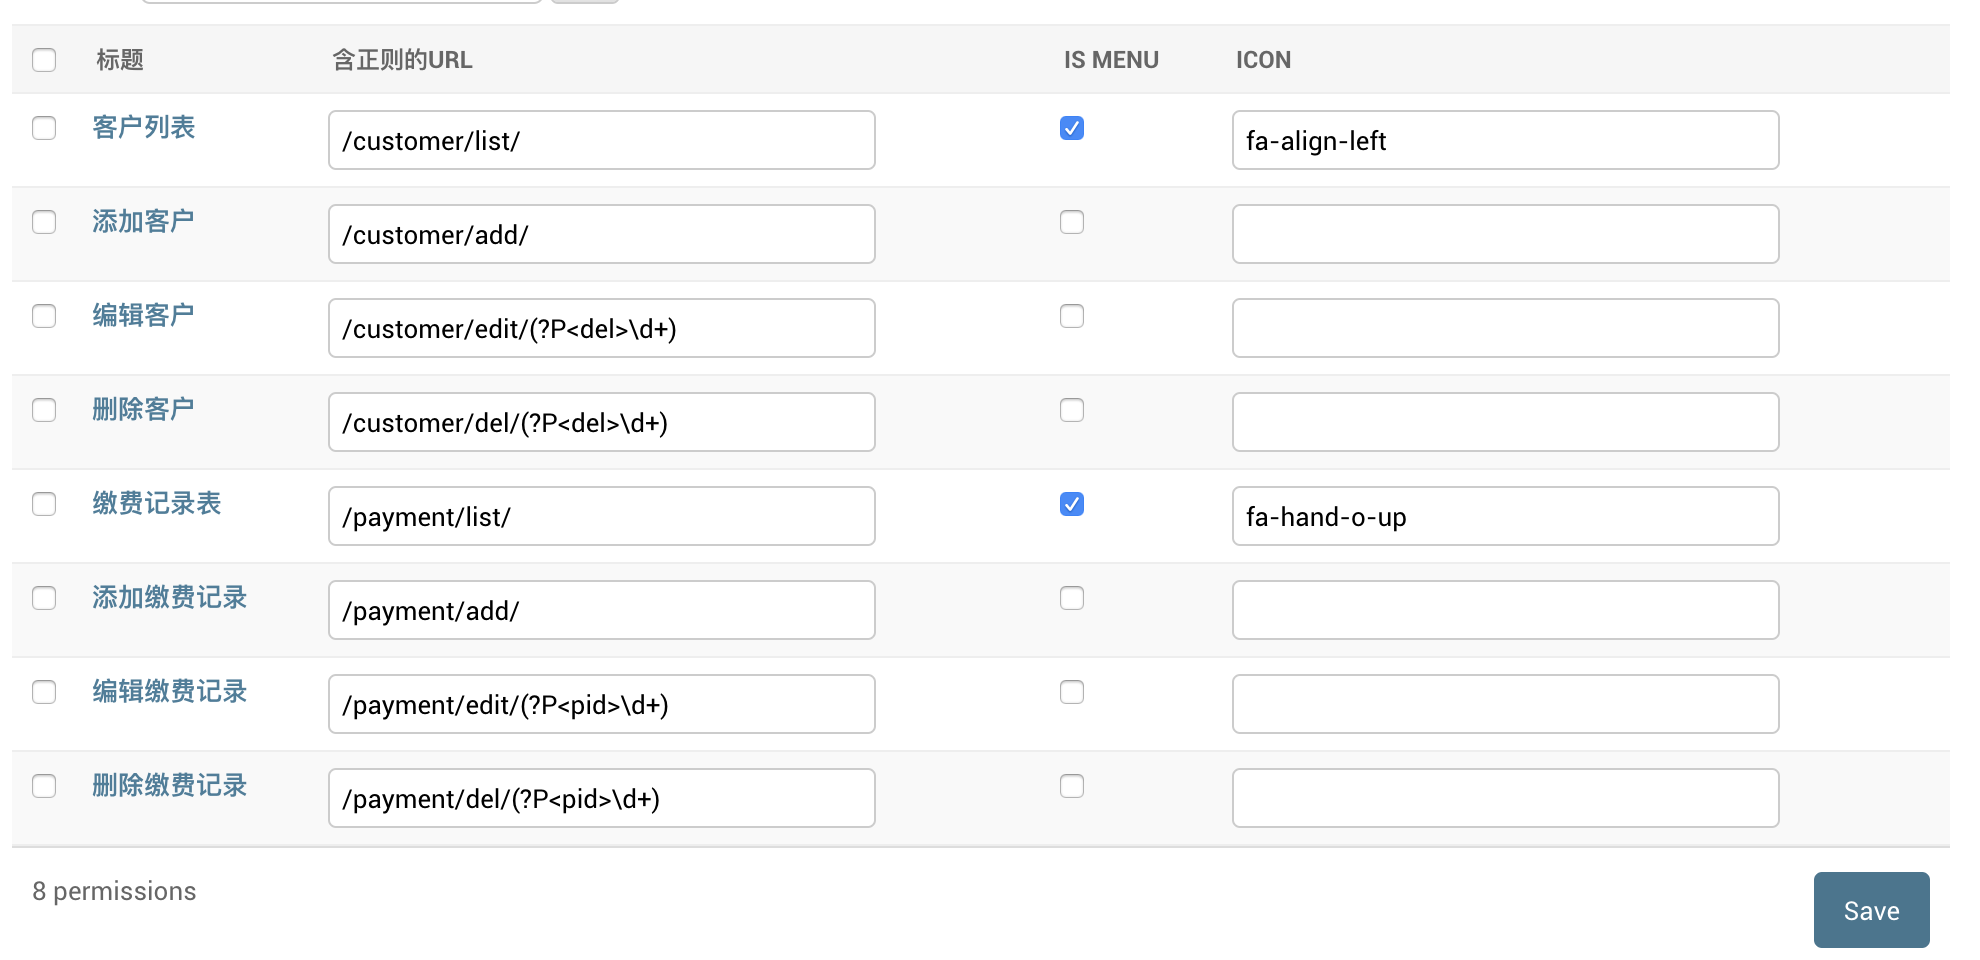The width and height of the screenshot is (1980, 960).
Task: Click the fa-hand-o-up icon field
Action: (x=1505, y=517)
